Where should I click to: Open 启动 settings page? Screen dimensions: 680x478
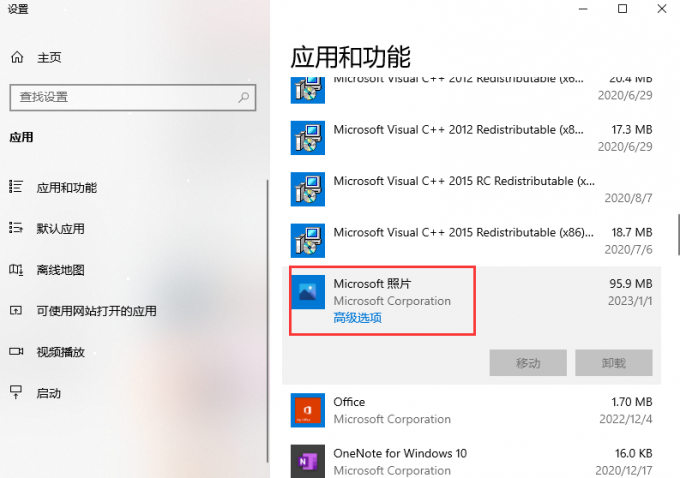(x=48, y=393)
